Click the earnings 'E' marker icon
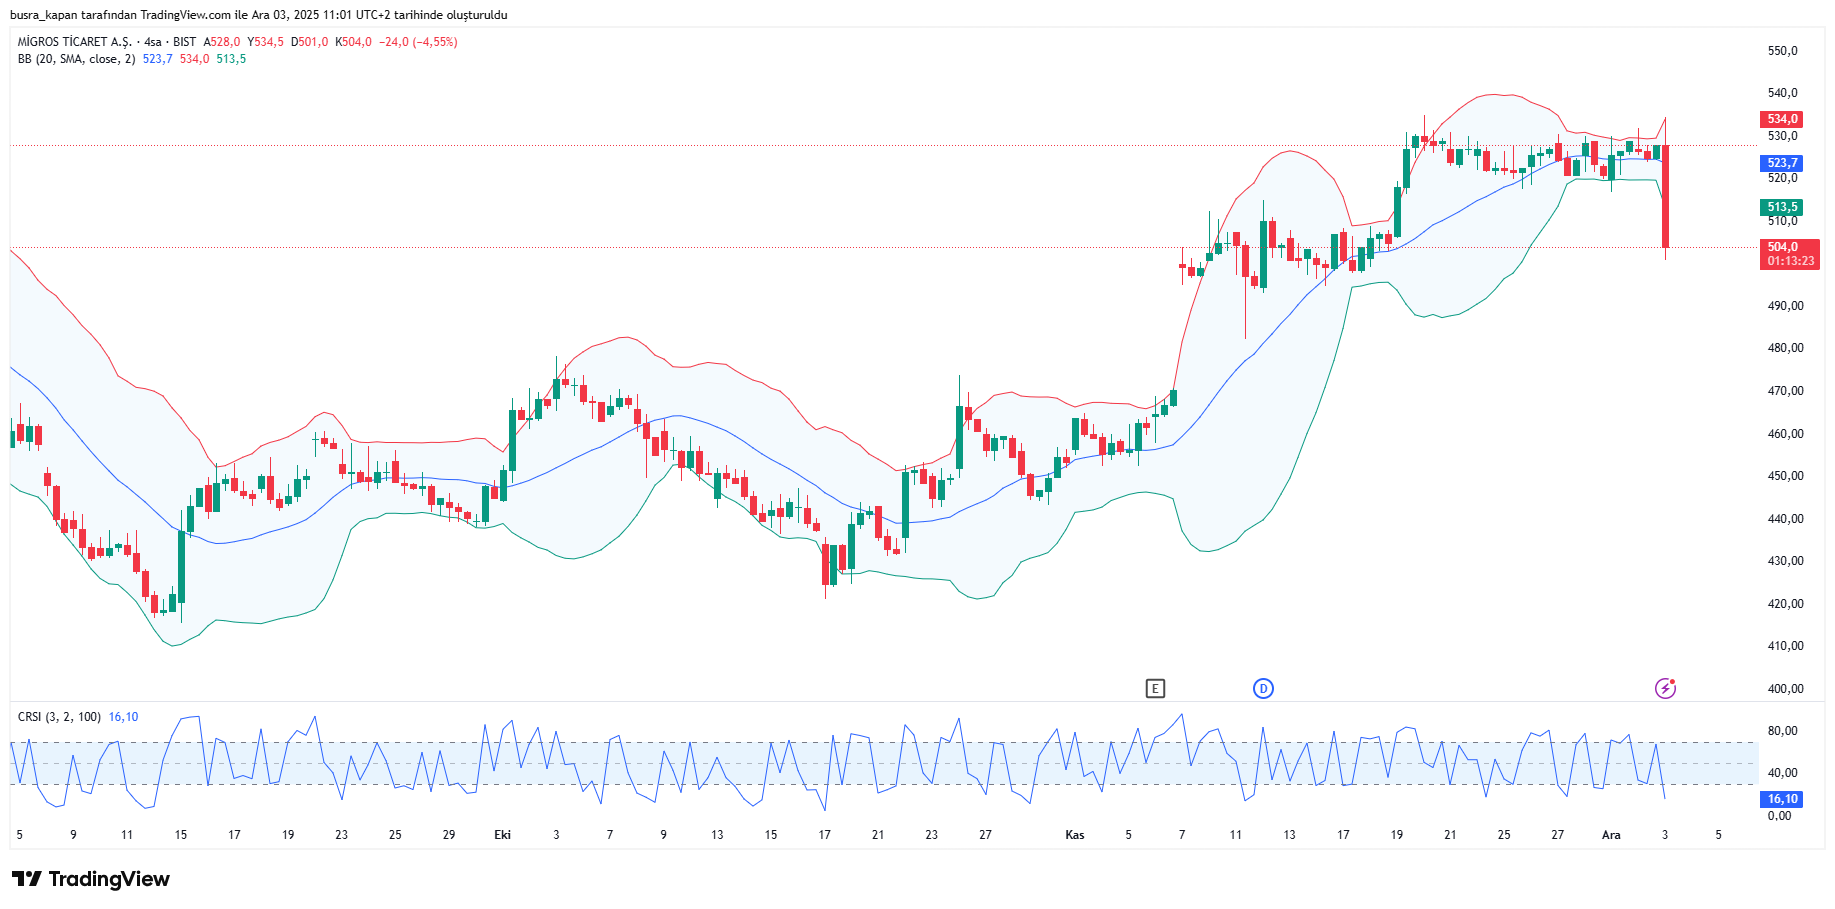Viewport: 1835px width, 909px height. coord(1155,688)
